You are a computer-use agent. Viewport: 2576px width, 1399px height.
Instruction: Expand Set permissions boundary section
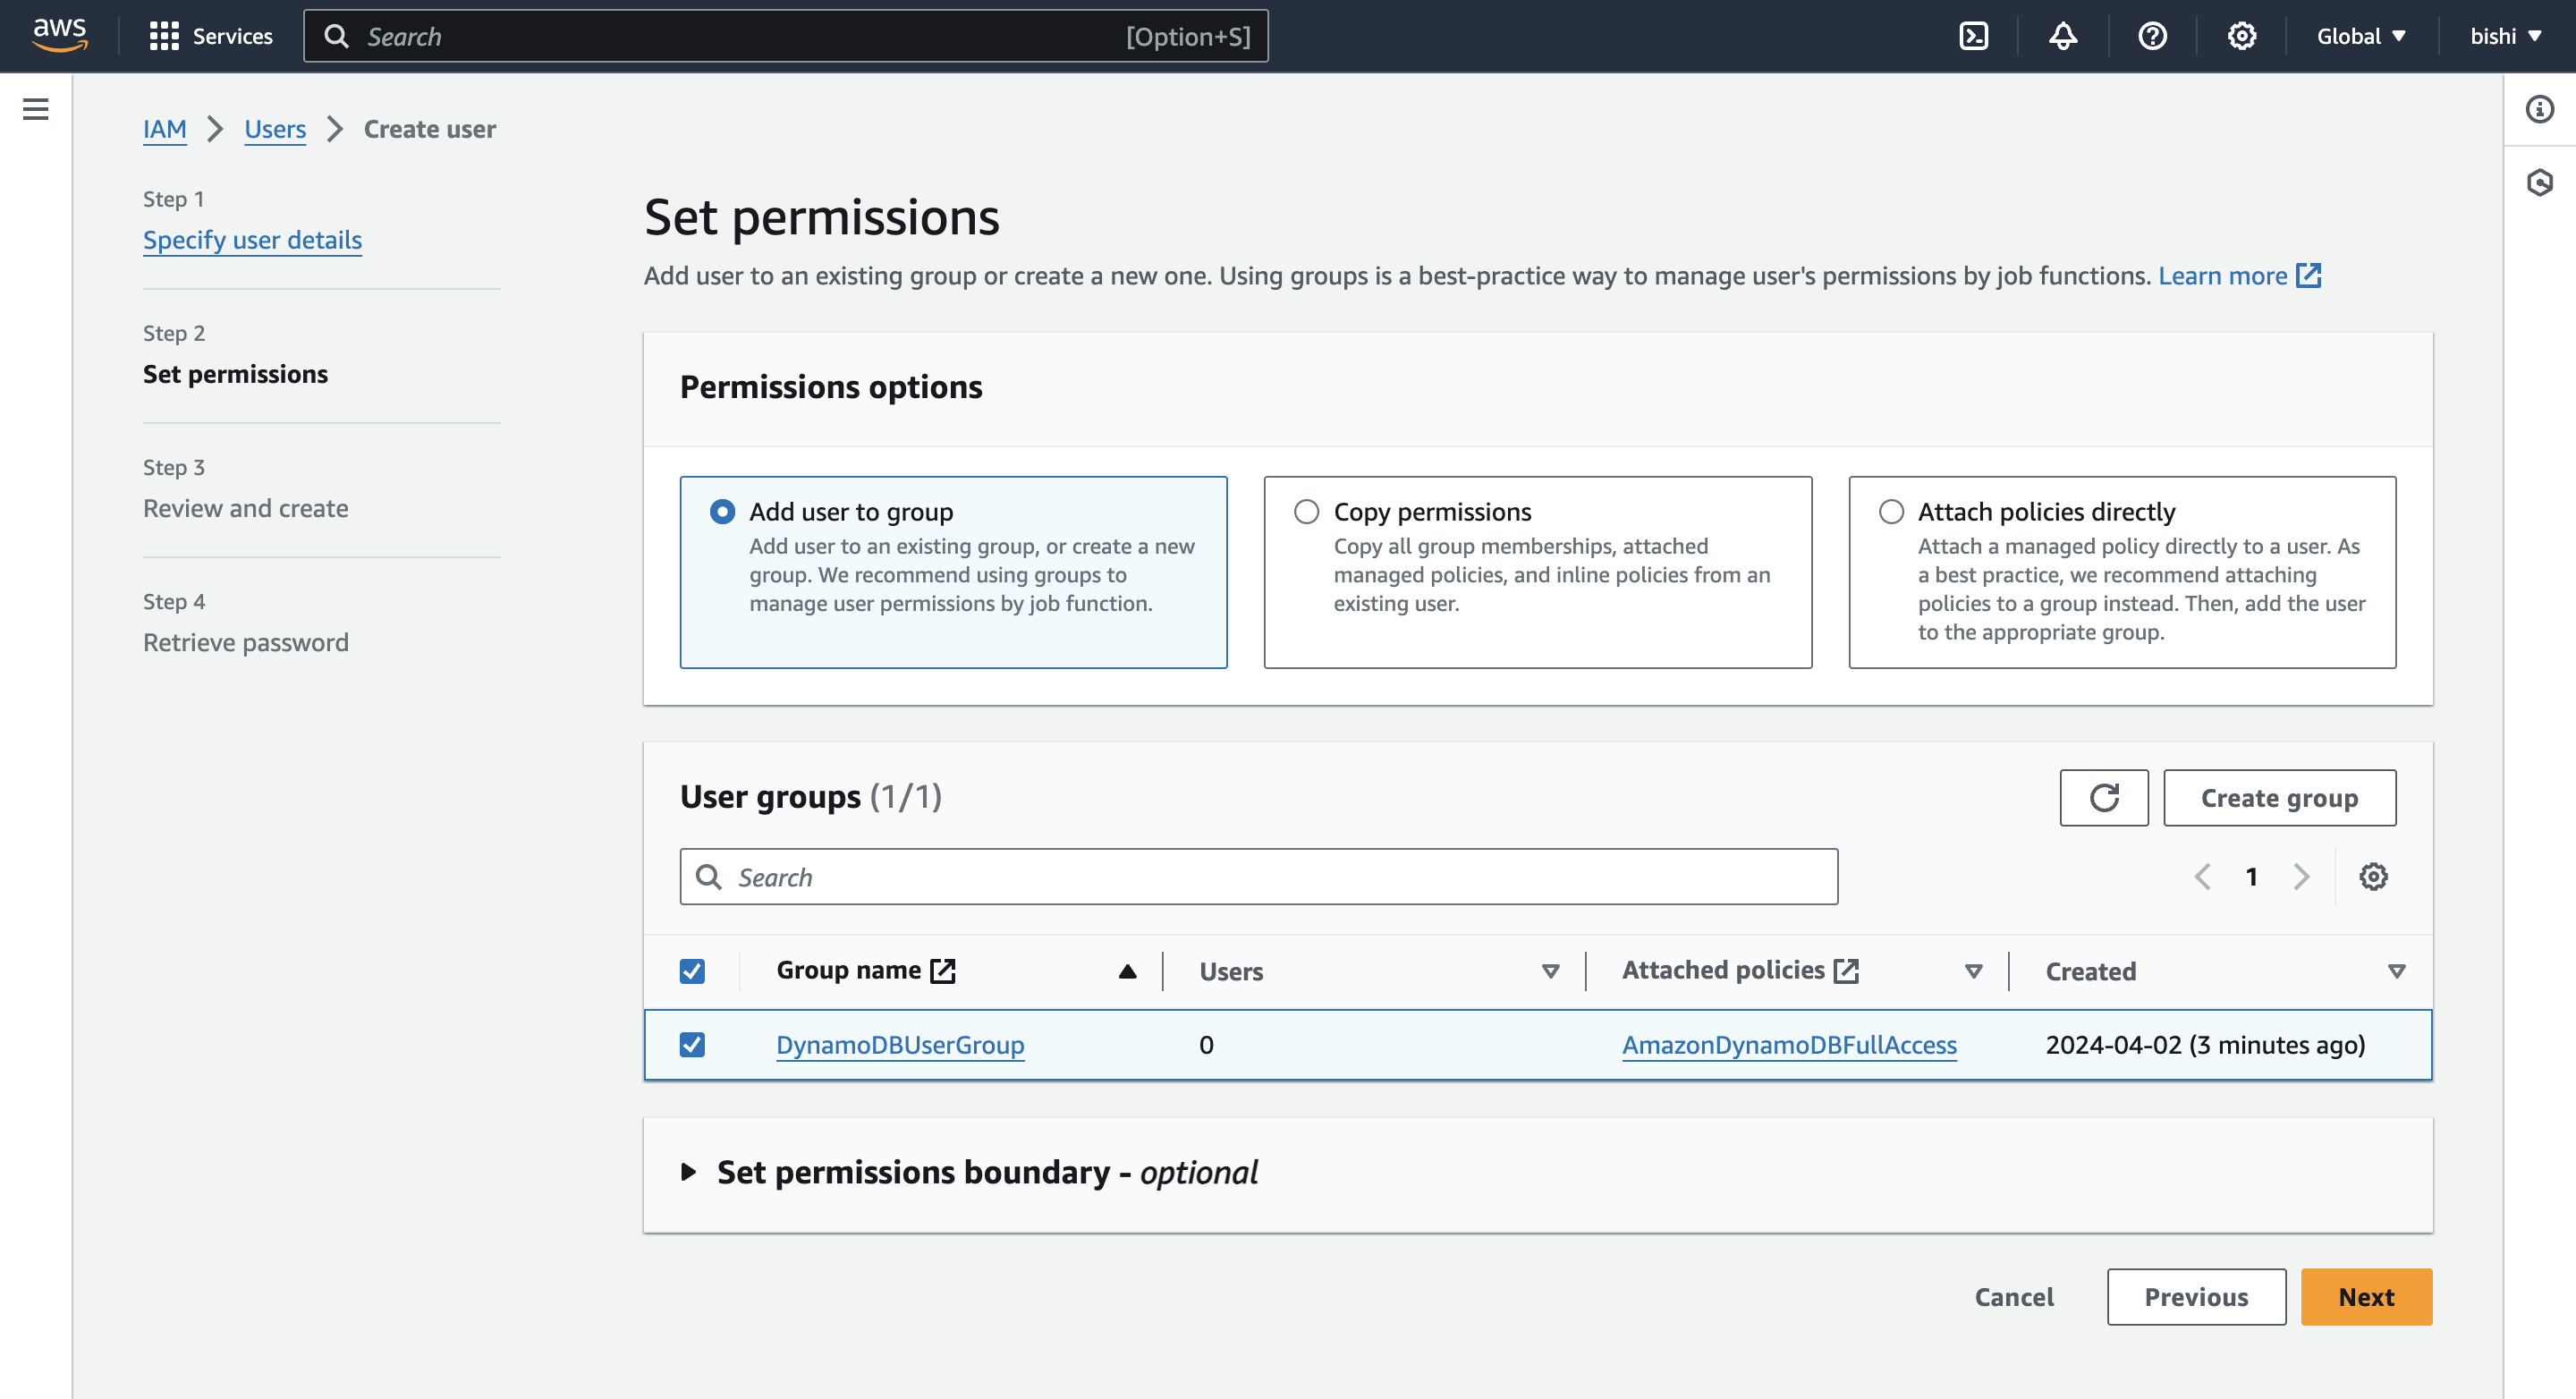(x=688, y=1172)
